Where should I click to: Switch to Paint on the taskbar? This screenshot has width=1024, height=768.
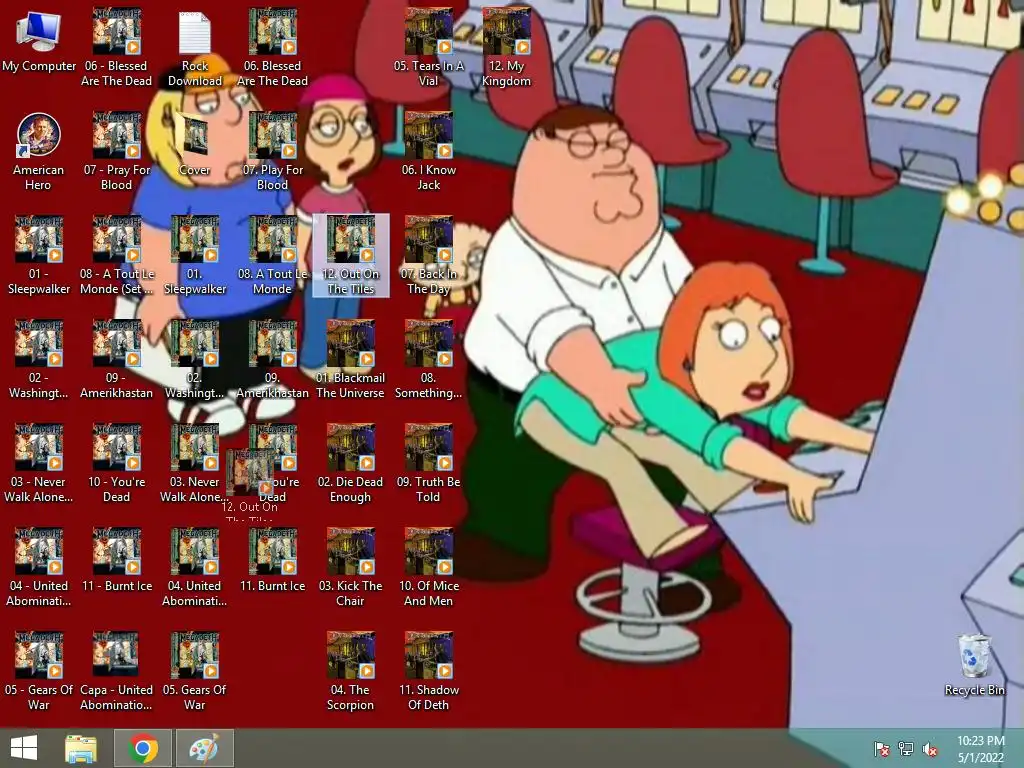[204, 748]
